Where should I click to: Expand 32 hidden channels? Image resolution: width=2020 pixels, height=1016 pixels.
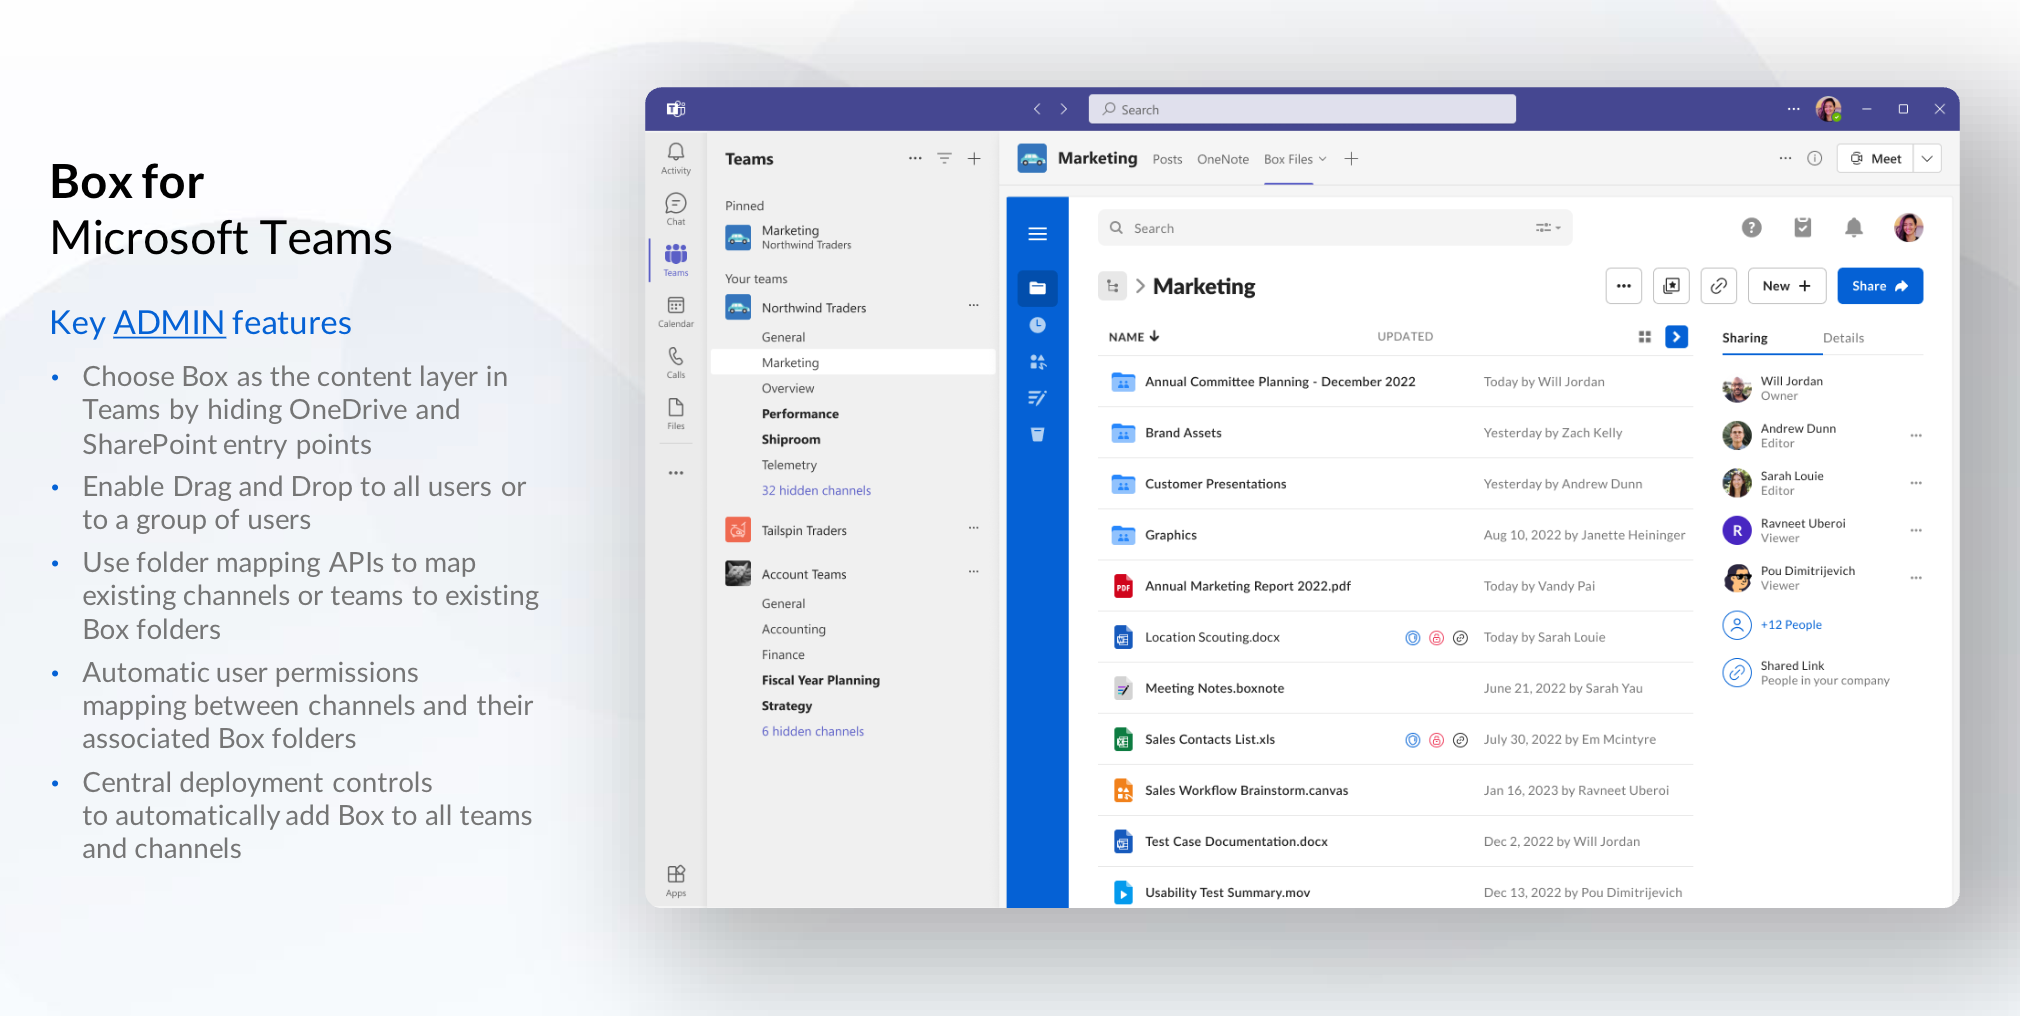tap(816, 490)
